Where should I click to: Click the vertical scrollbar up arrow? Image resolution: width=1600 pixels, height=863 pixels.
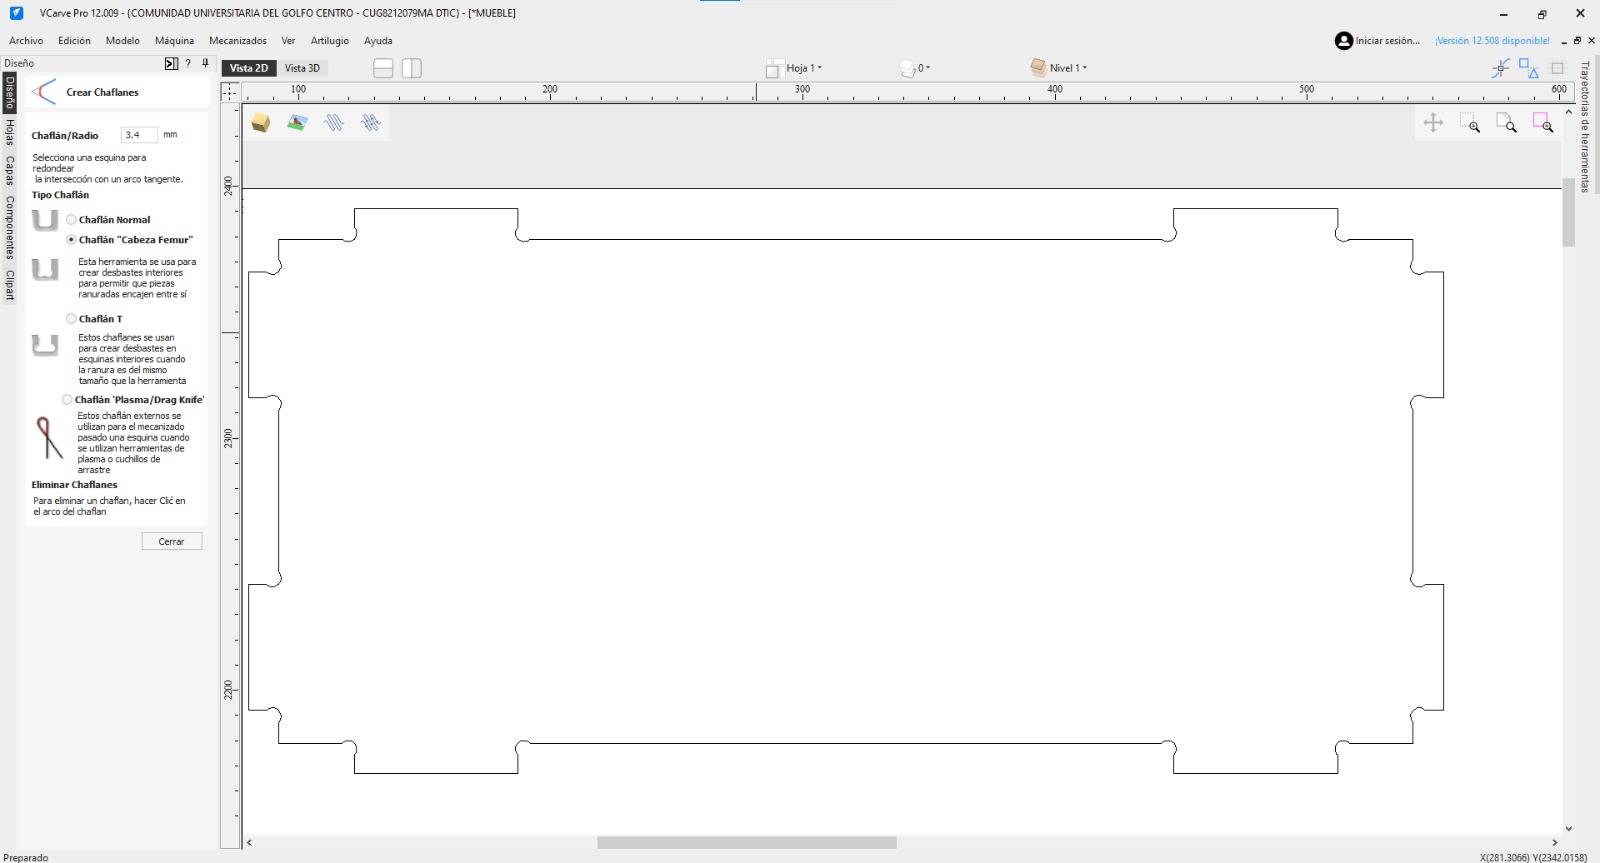coord(1569,112)
